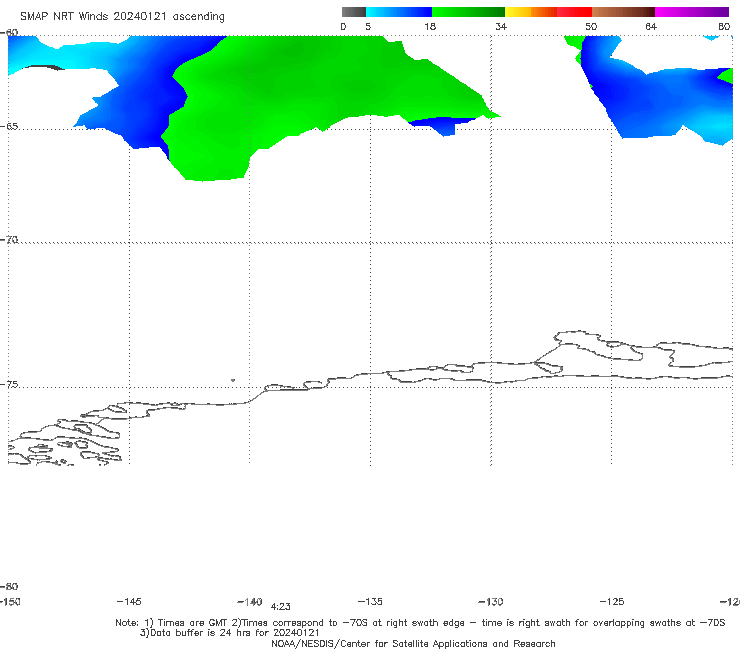Click the longitude label '-135'
This screenshot has height=650, width=740.
pyautogui.click(x=370, y=602)
